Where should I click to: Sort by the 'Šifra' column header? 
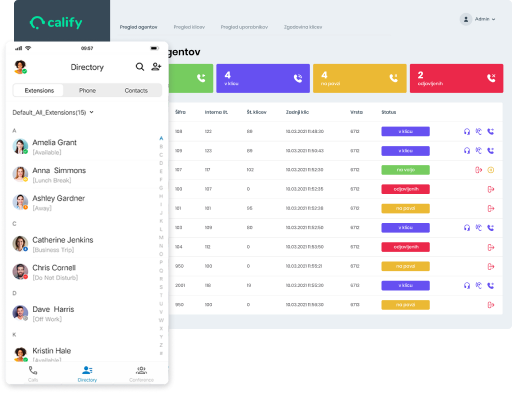[x=180, y=112]
